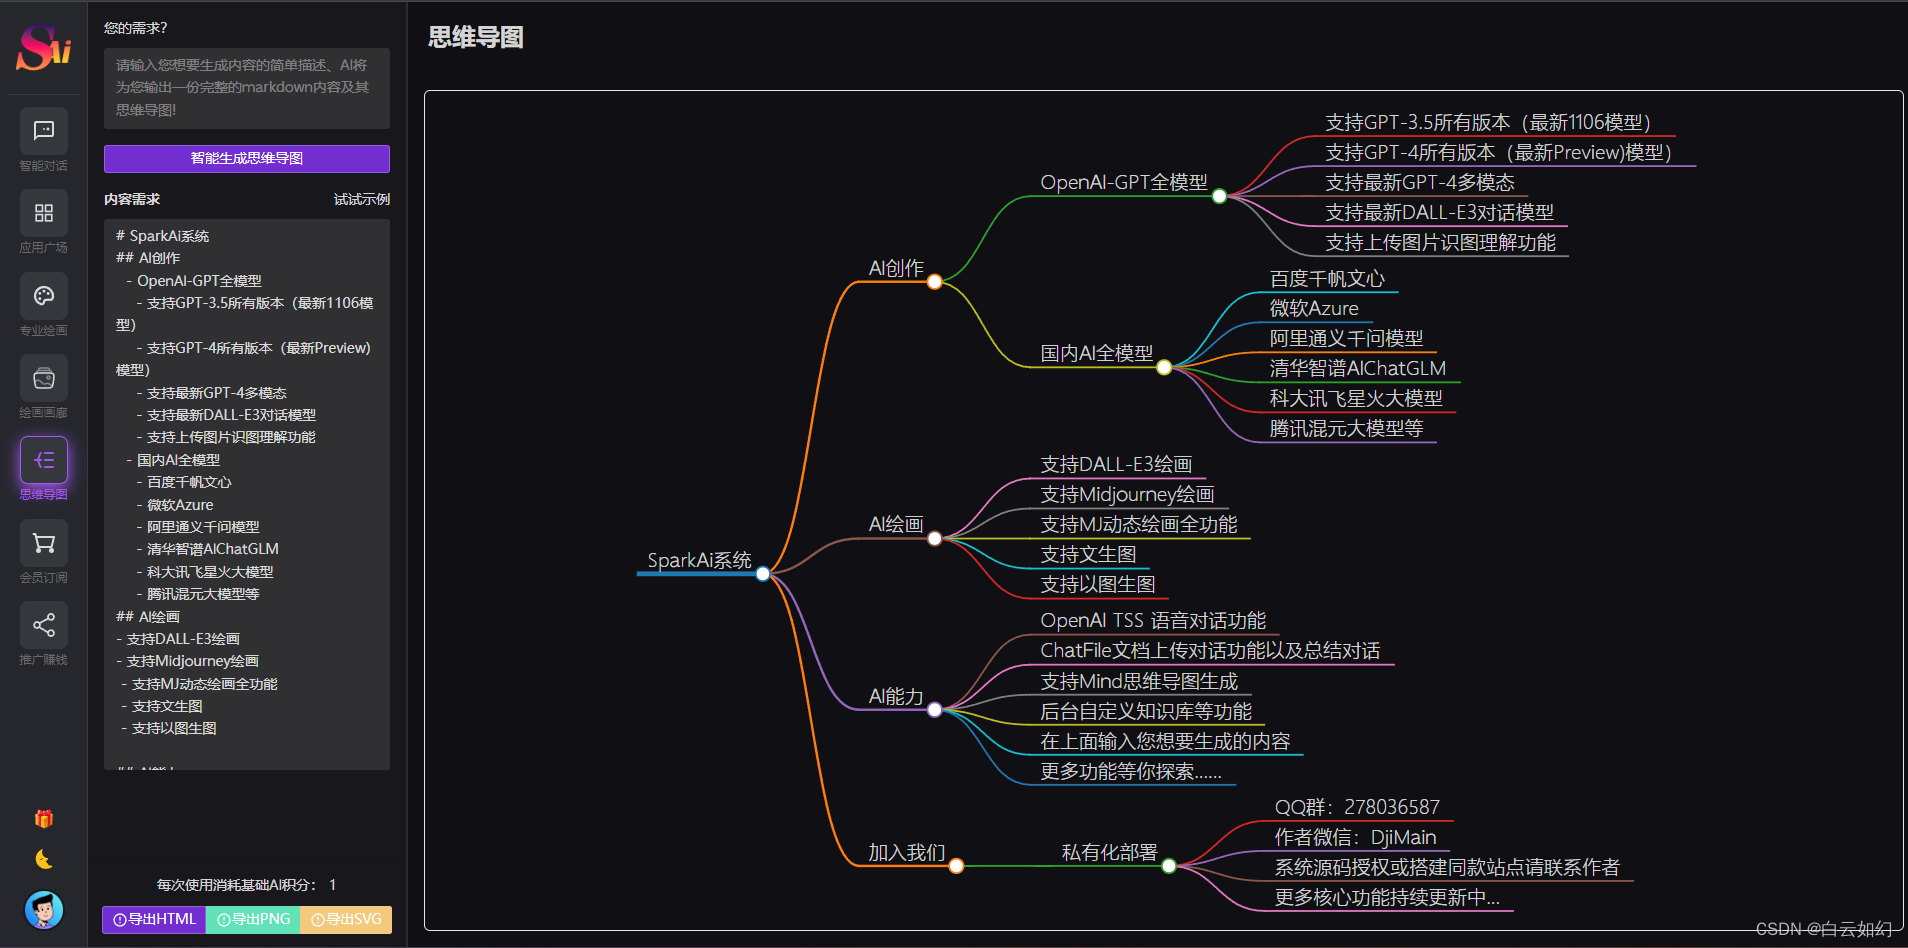Click the 后台自定义知识库等功能 node
1908x948 pixels.
(1146, 711)
